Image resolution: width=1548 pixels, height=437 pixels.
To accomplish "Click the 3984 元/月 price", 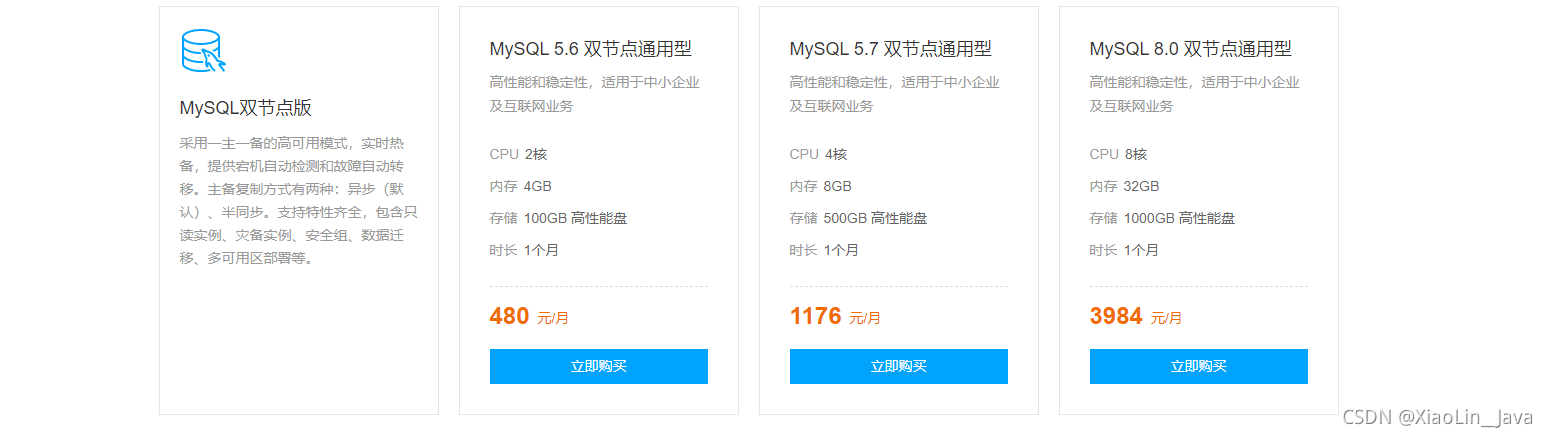I will 1136,317.
